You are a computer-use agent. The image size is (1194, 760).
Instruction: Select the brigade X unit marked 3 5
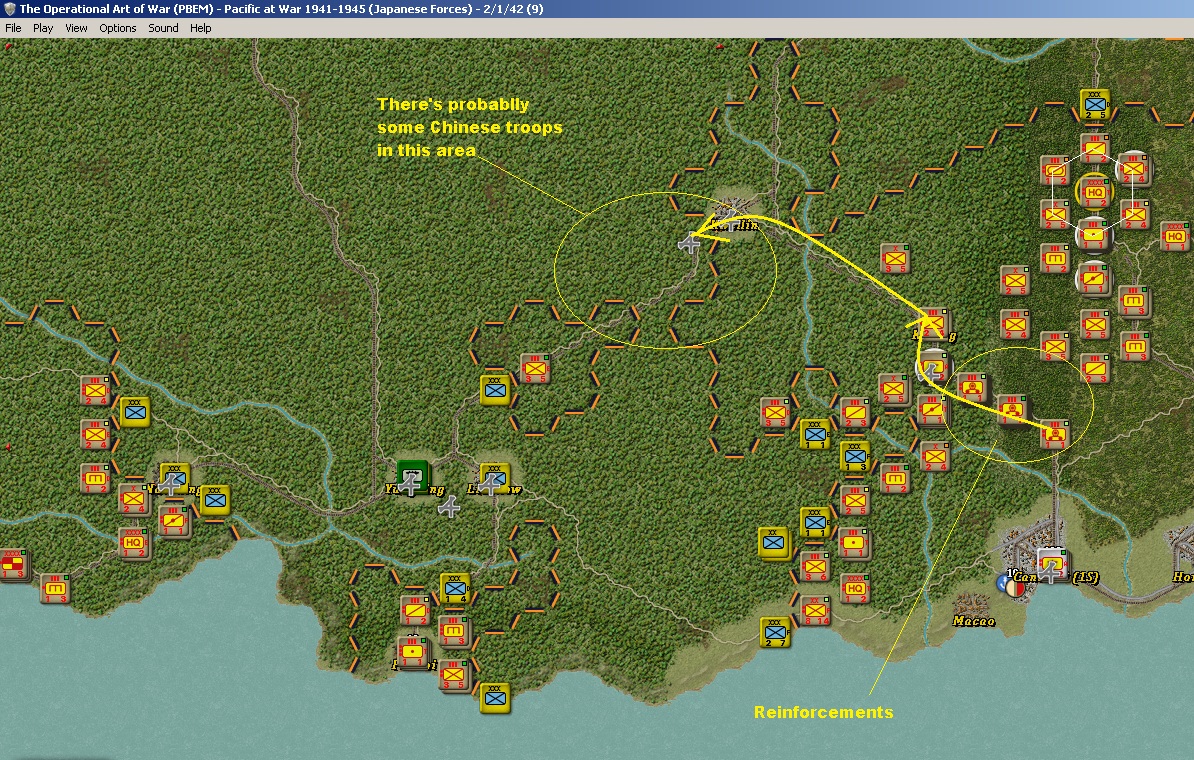(x=895, y=259)
